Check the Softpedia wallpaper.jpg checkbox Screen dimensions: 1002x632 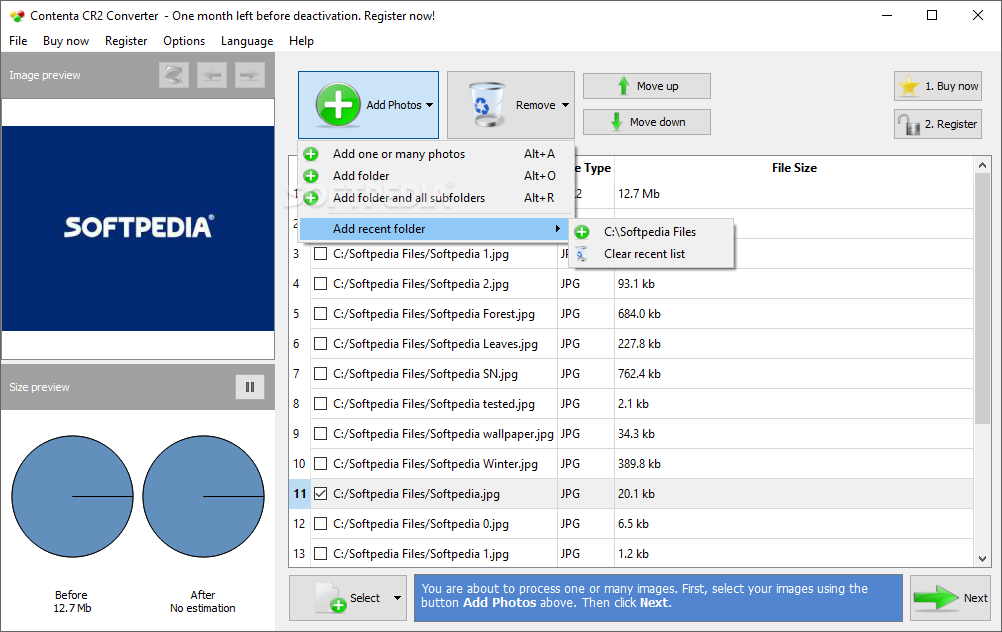tap(321, 434)
